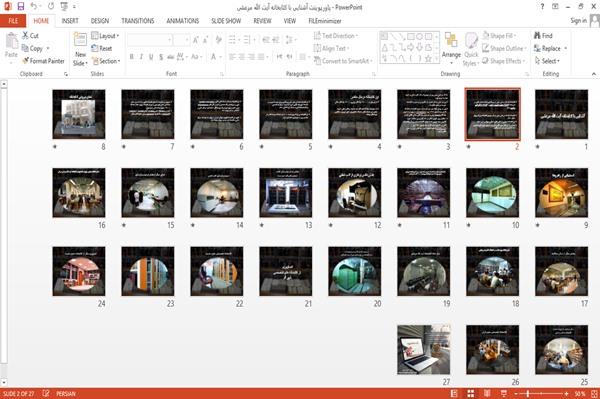Image resolution: width=600 pixels, height=399 pixels.
Task: Toggle Italic formatting
Action: (141, 57)
